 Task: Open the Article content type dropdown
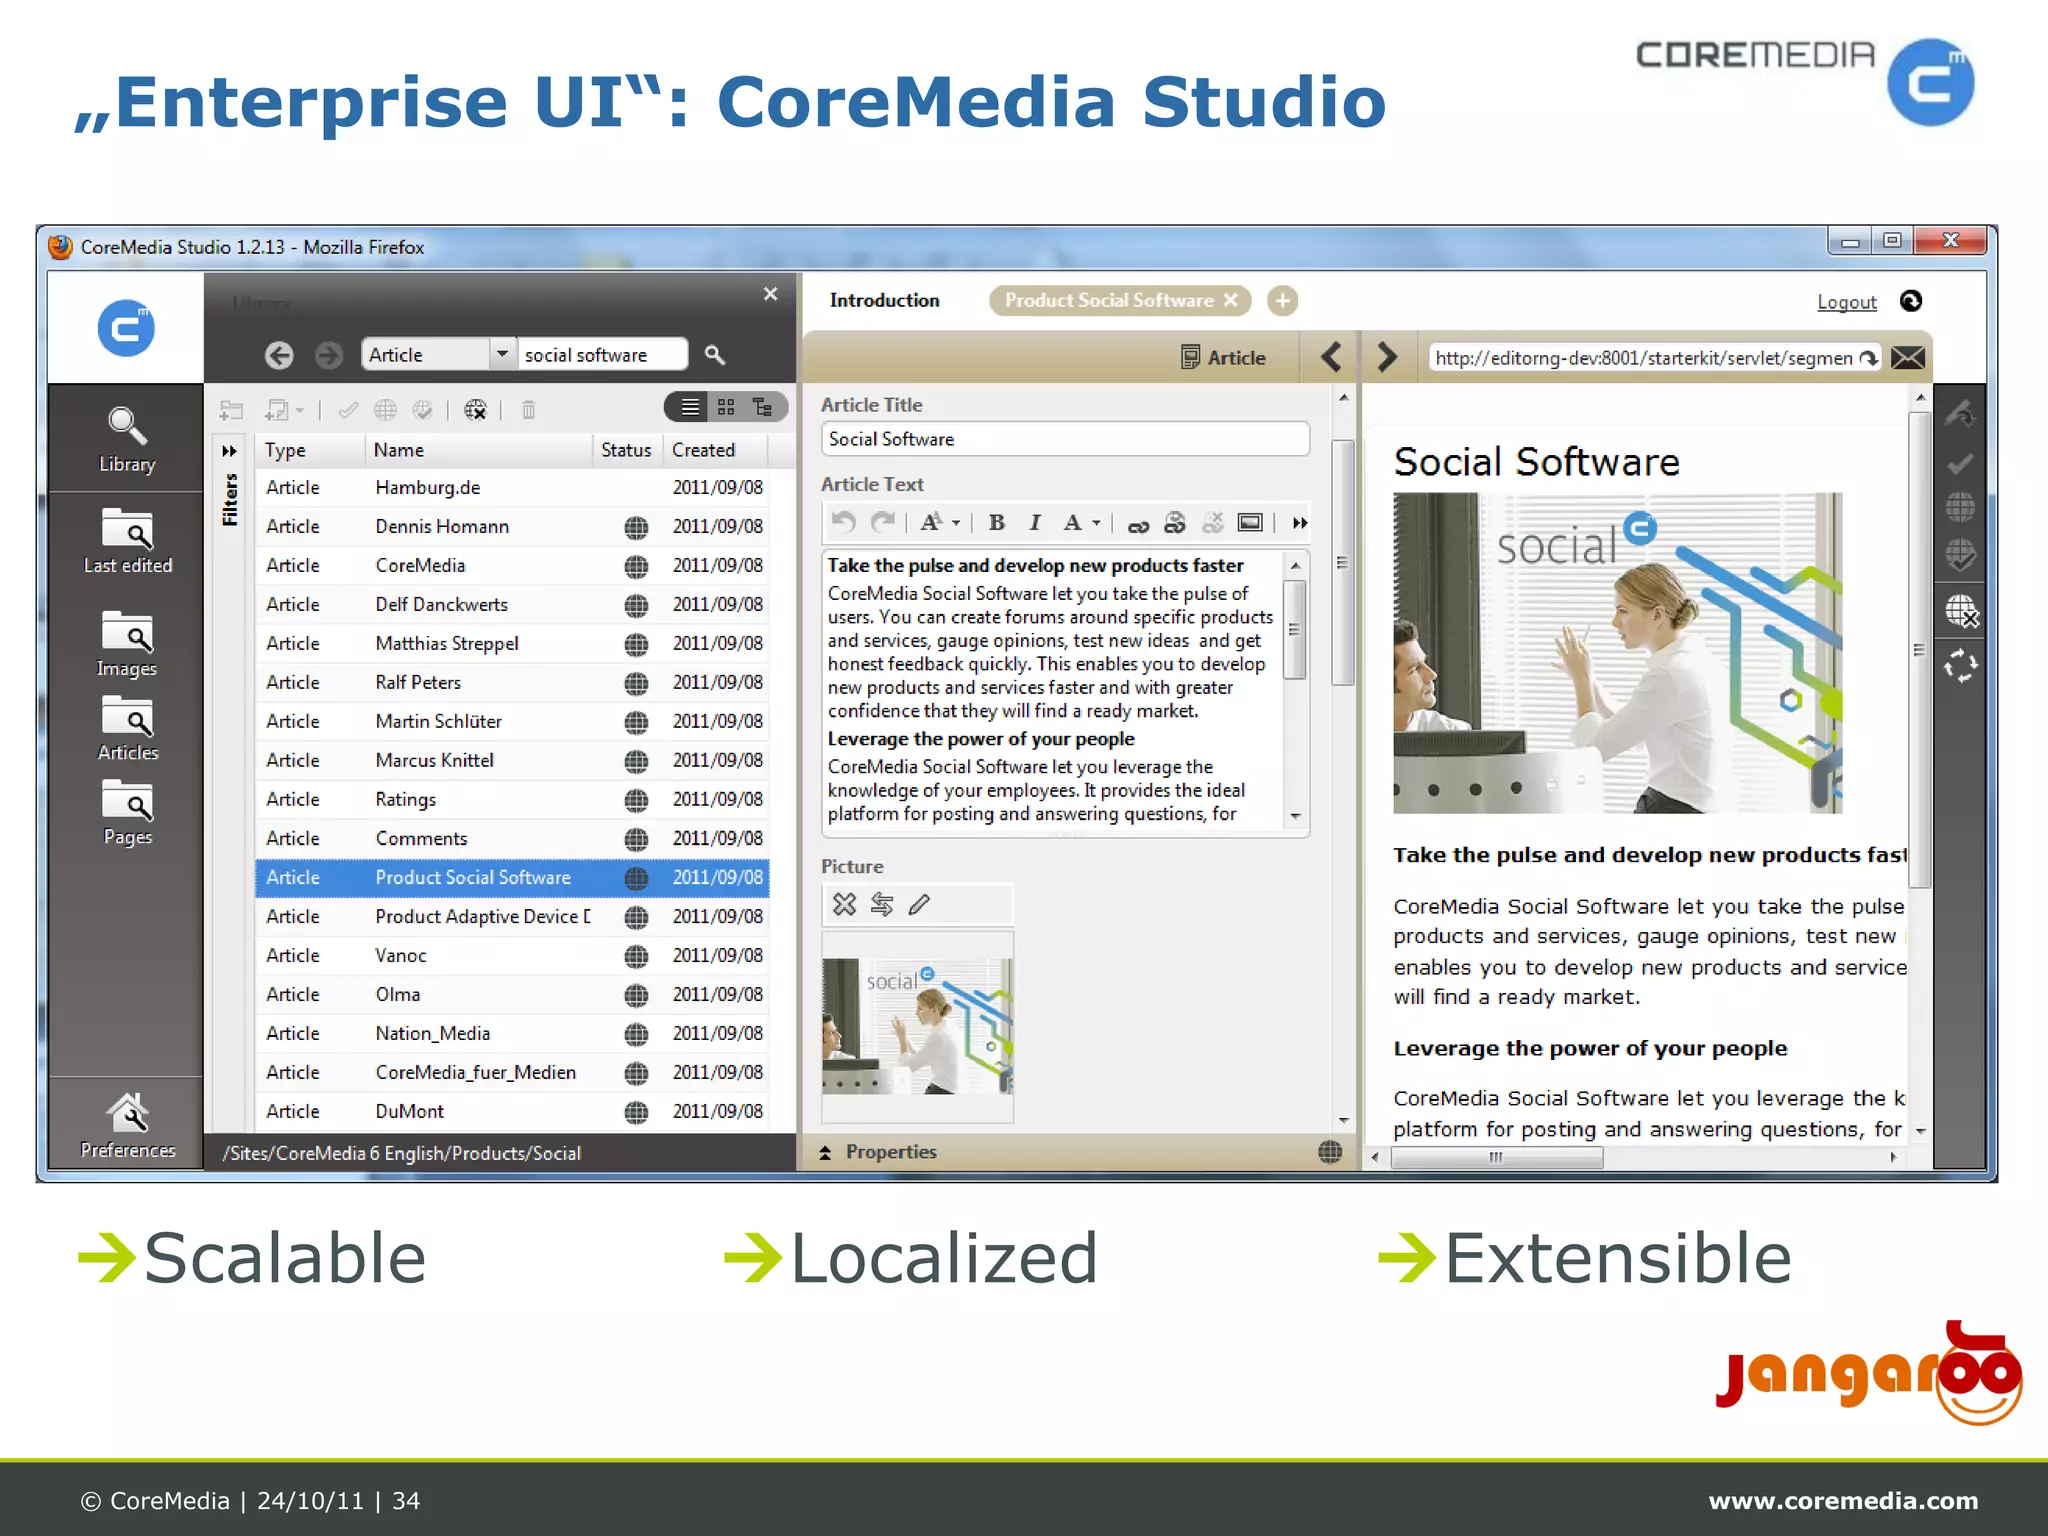click(x=502, y=354)
